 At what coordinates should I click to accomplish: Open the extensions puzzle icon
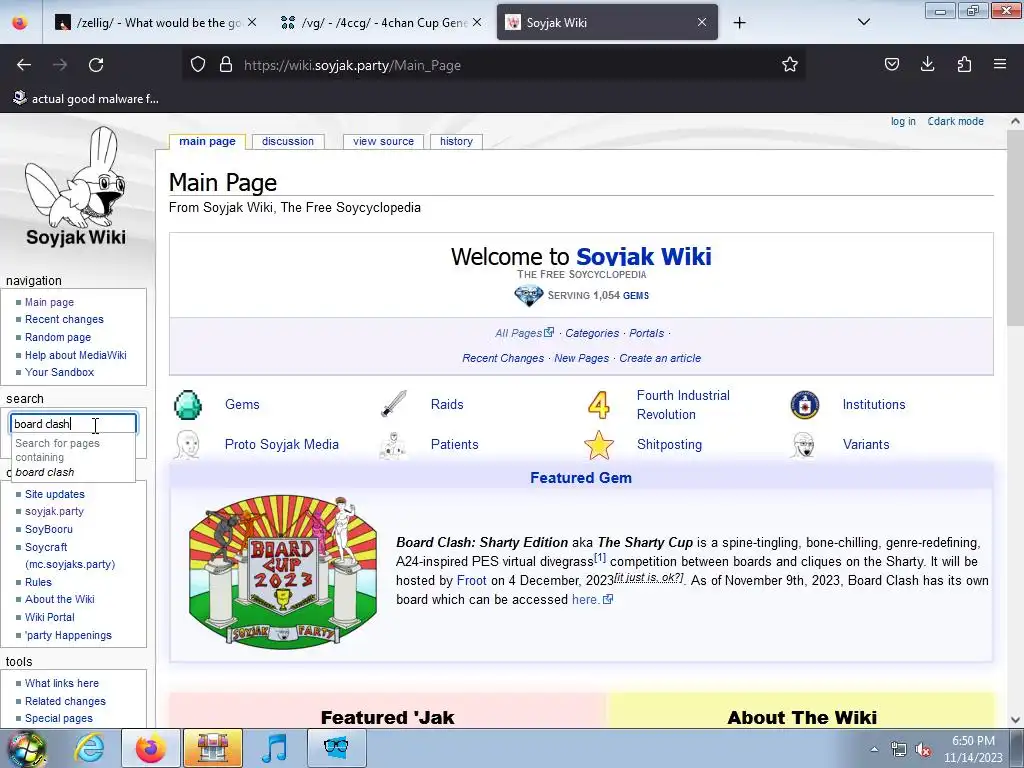tap(964, 64)
